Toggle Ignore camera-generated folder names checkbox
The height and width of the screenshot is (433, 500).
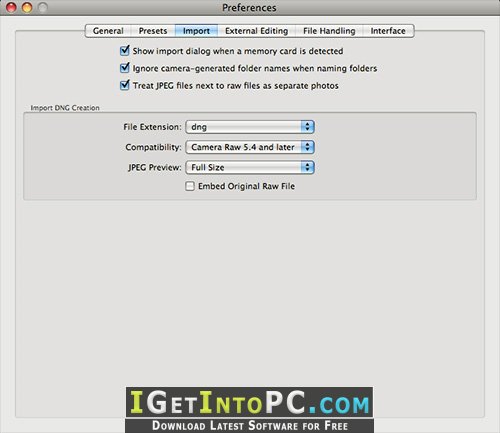125,68
